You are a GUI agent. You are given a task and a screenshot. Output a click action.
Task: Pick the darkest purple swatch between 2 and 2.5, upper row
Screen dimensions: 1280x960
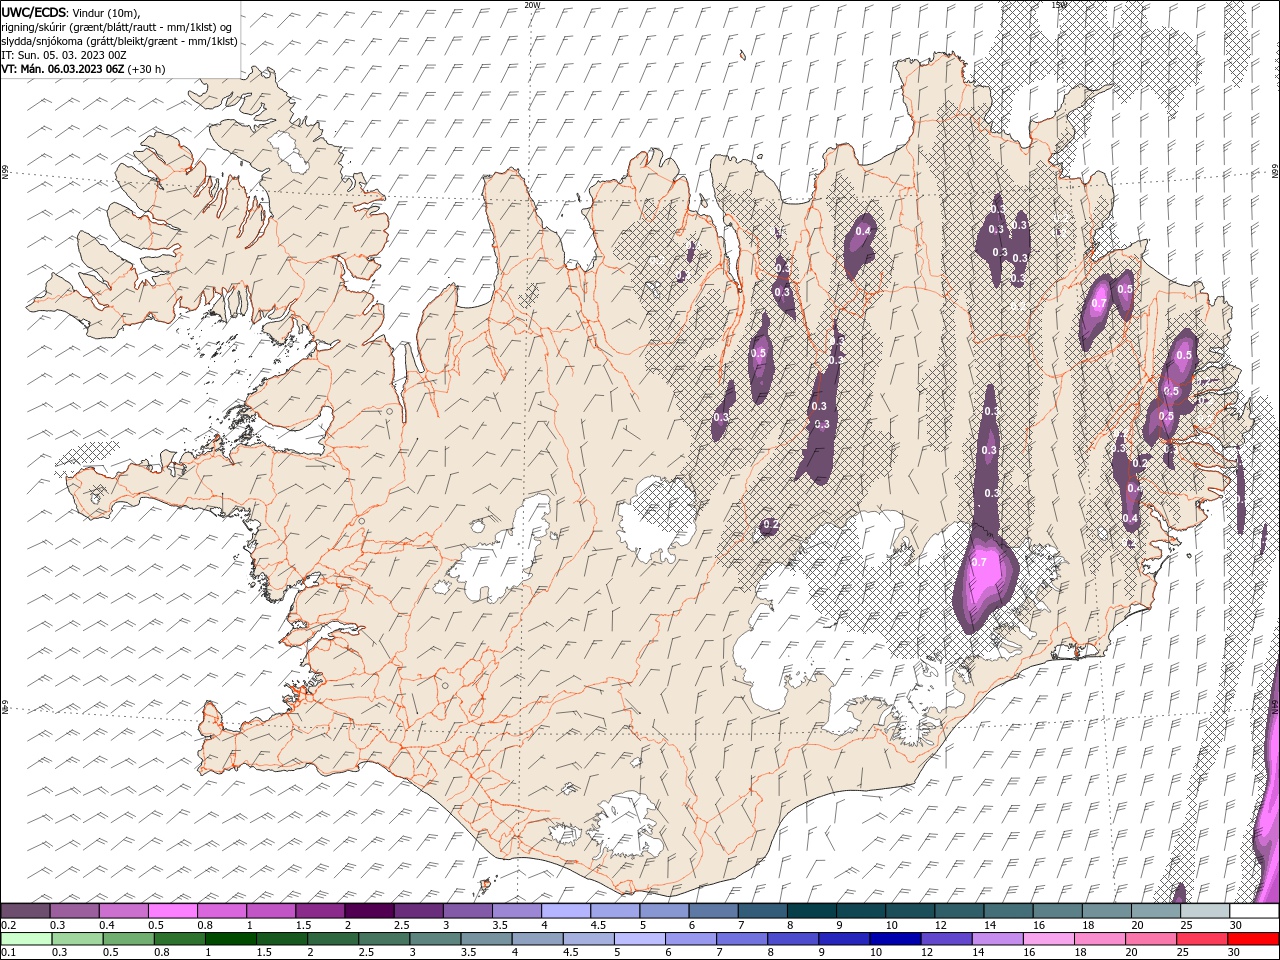369,911
